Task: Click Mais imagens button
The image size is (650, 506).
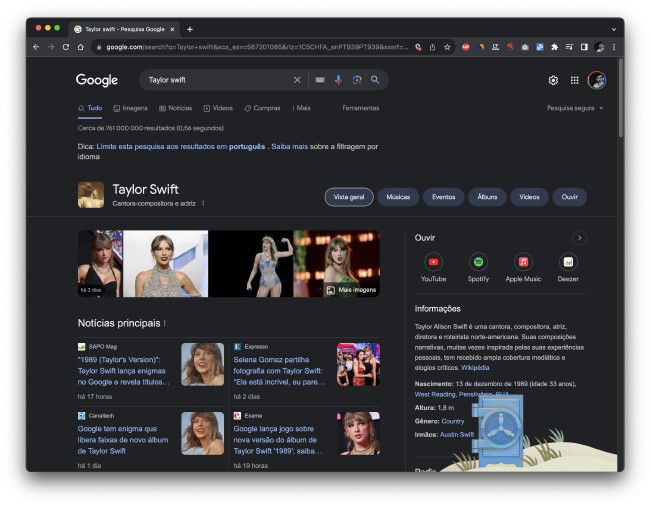Action: pos(352,290)
